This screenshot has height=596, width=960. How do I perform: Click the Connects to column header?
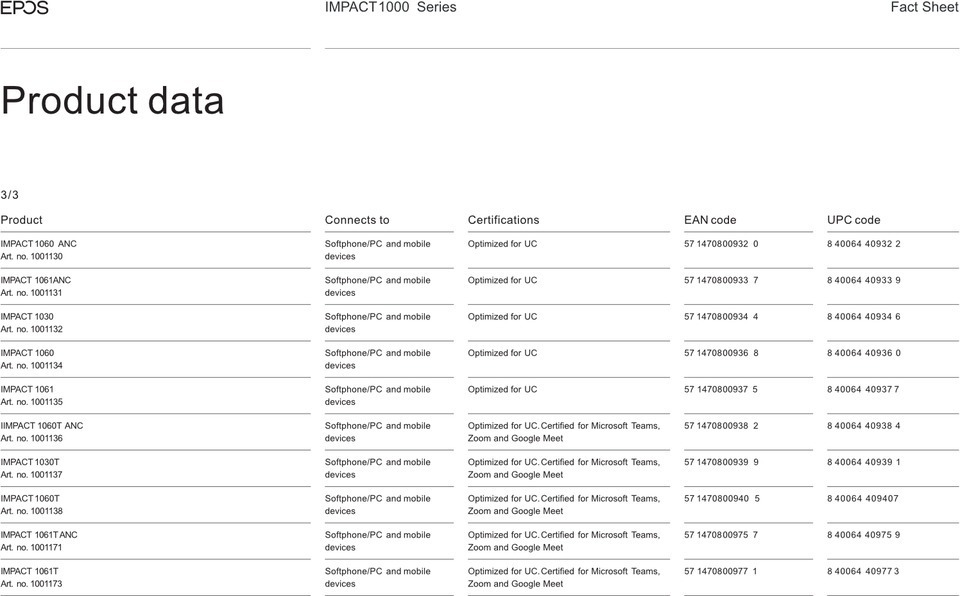coord(357,220)
